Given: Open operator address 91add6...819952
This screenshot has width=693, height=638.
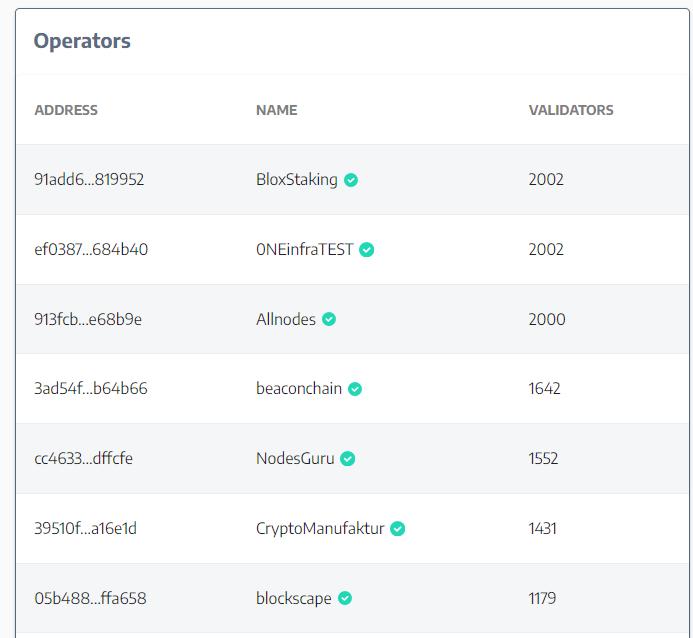Looking at the screenshot, I should click(89, 180).
